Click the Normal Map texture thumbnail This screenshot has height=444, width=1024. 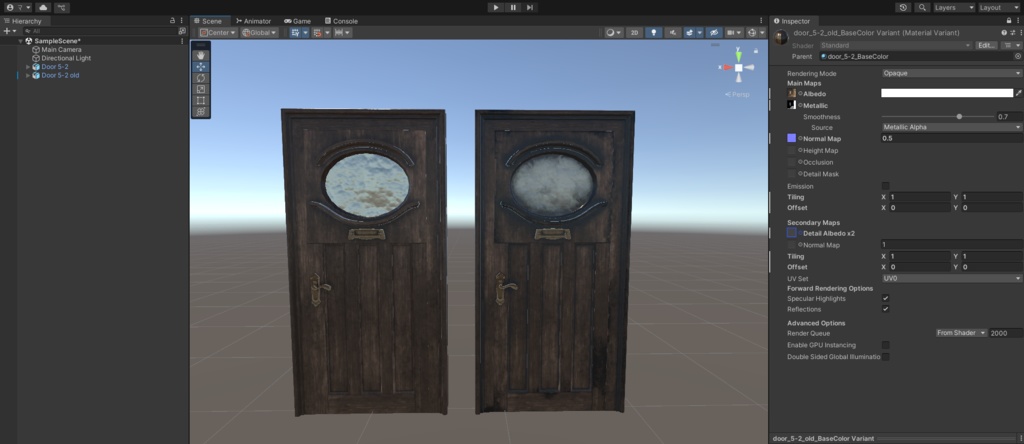(792, 138)
